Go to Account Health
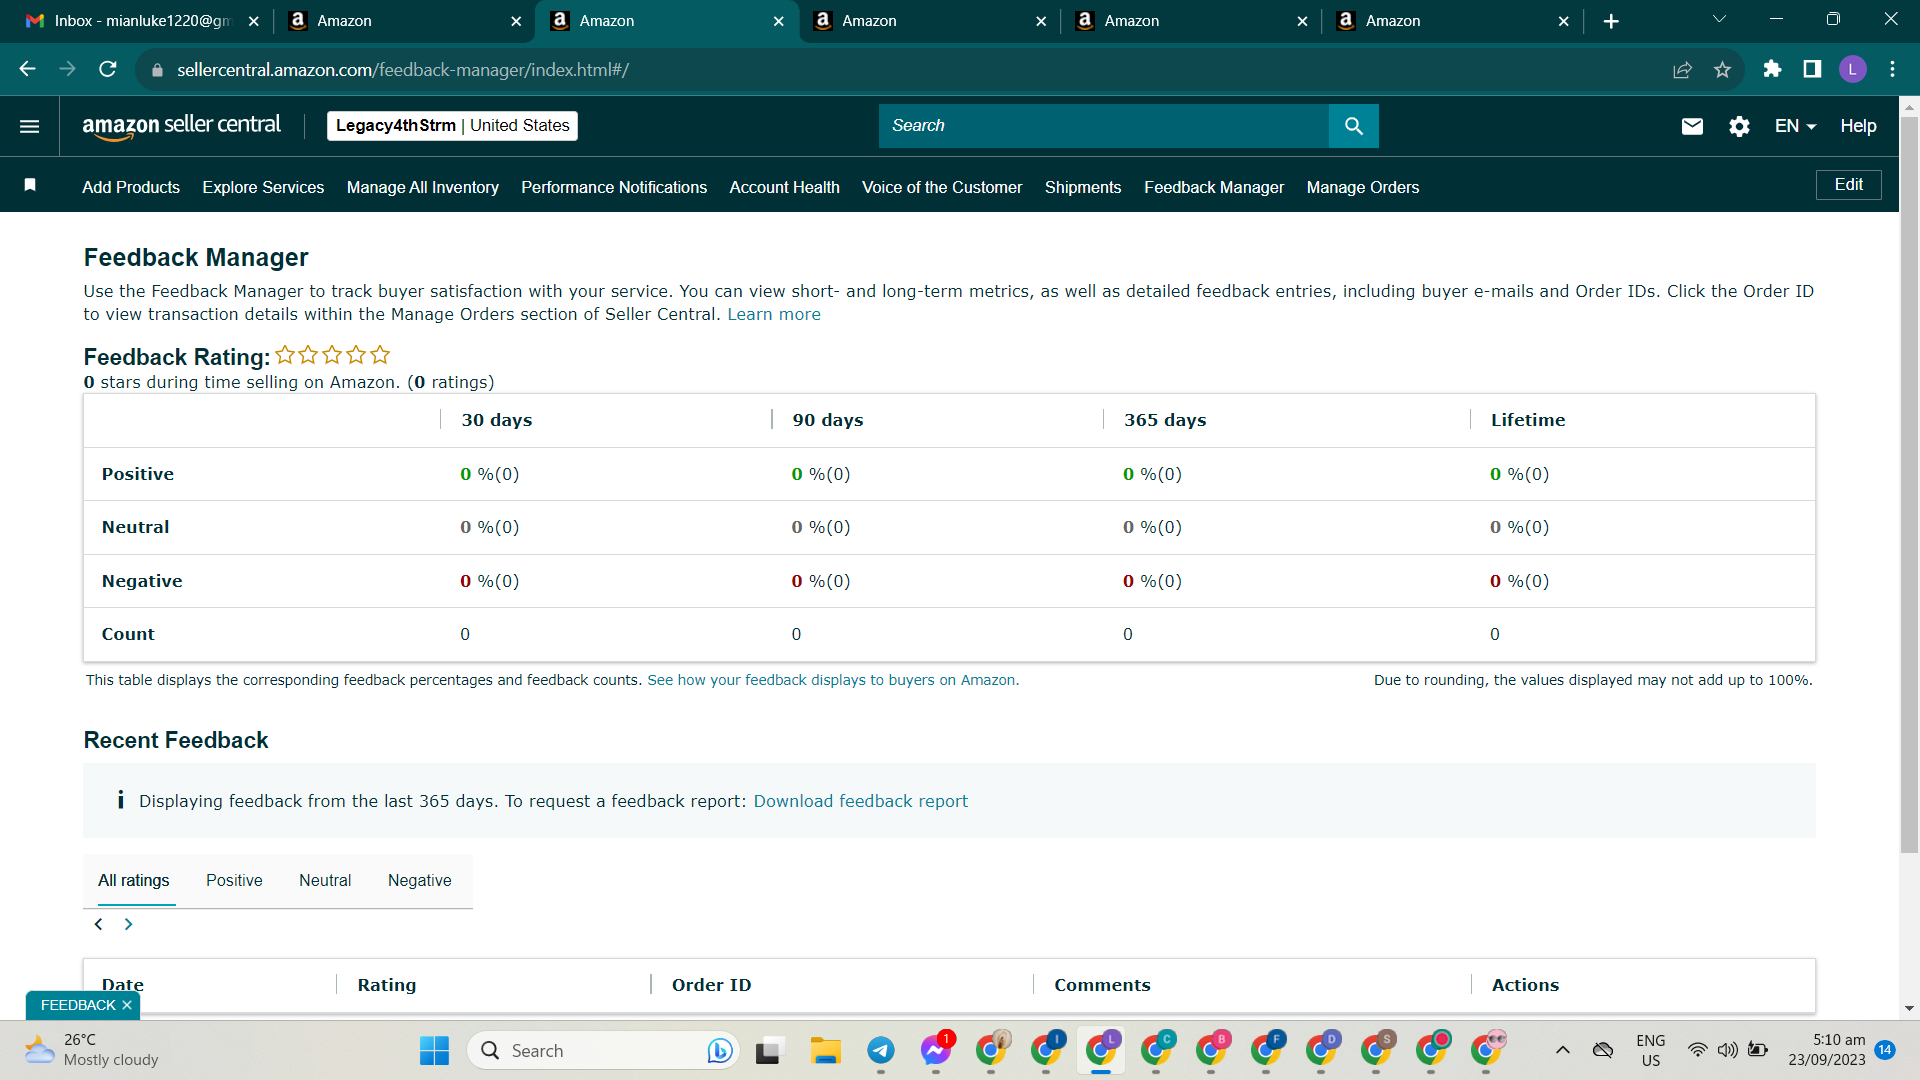Screen dimensions: 1920x1080 [x=785, y=187]
